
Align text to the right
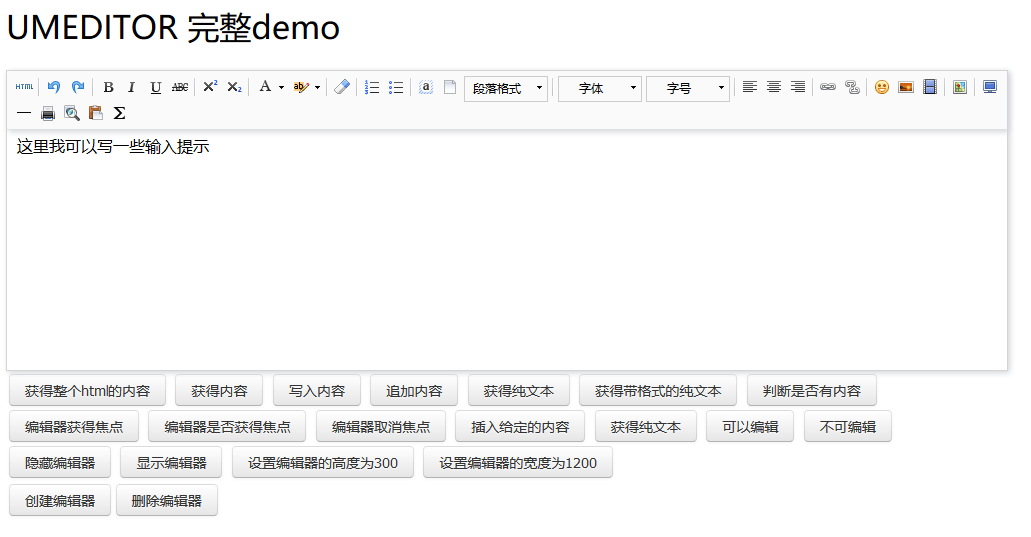click(x=798, y=87)
